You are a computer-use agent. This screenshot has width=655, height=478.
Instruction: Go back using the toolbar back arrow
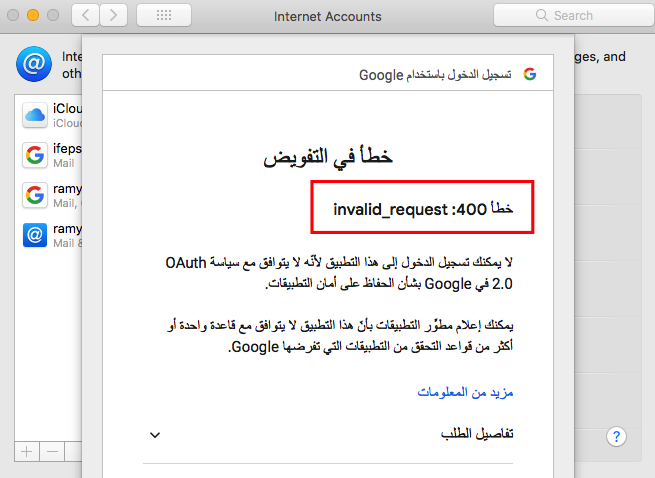point(85,15)
